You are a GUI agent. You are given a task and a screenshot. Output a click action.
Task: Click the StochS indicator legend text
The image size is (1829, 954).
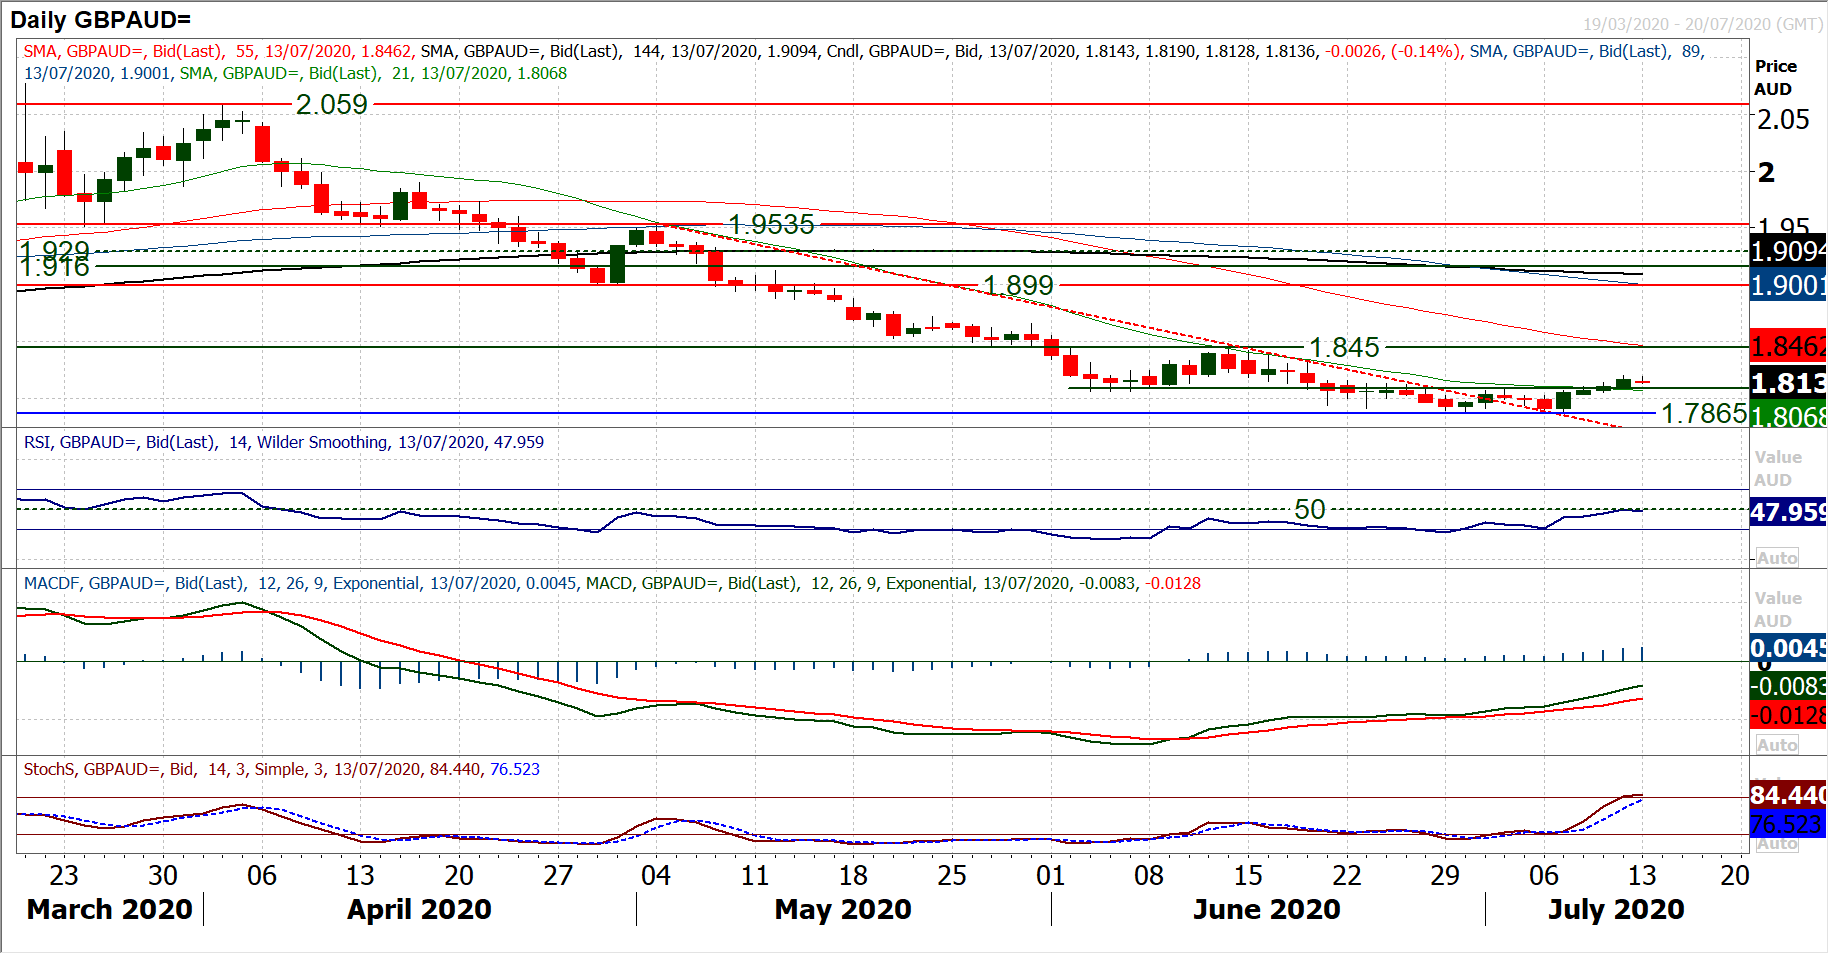click(x=281, y=769)
